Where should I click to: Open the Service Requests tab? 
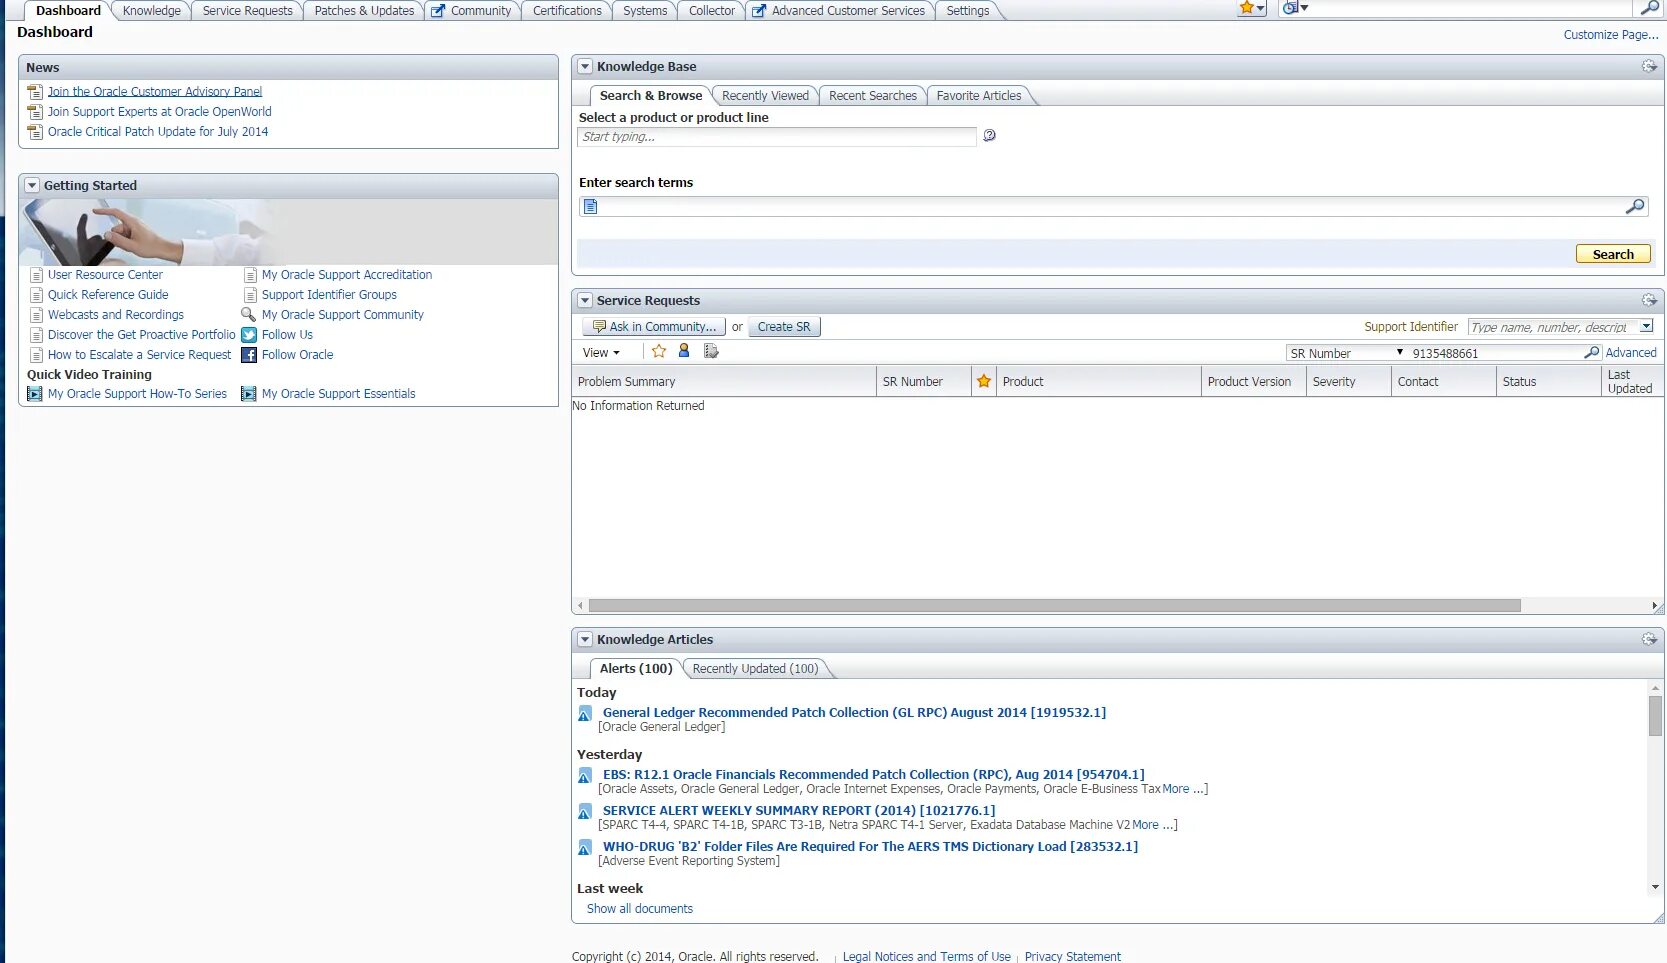tap(248, 11)
